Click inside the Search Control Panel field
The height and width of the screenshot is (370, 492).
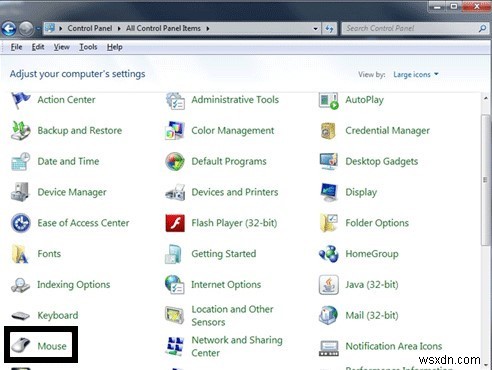click(x=411, y=29)
